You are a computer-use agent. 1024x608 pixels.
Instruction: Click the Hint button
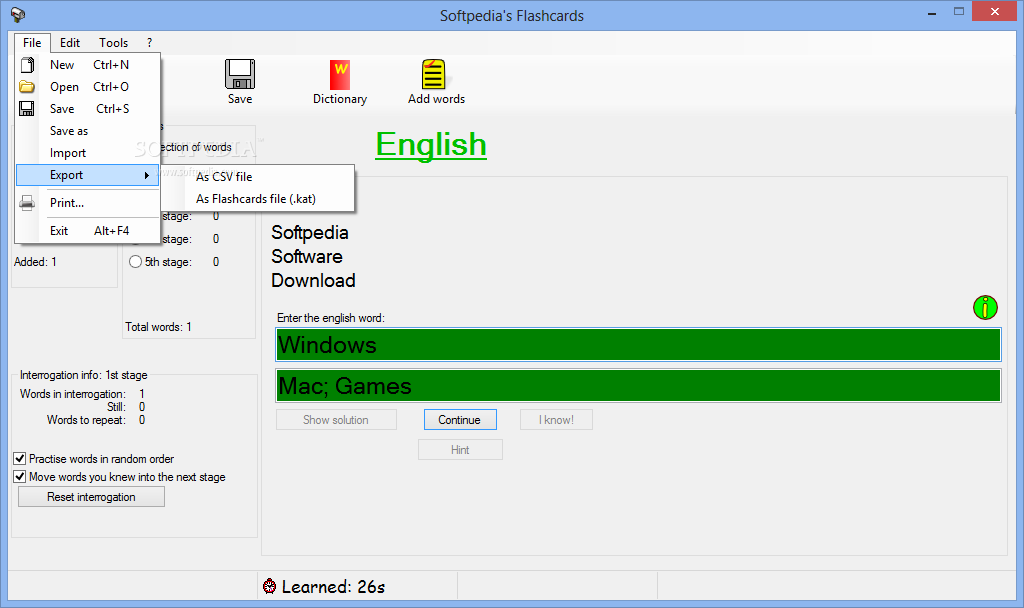click(x=460, y=450)
